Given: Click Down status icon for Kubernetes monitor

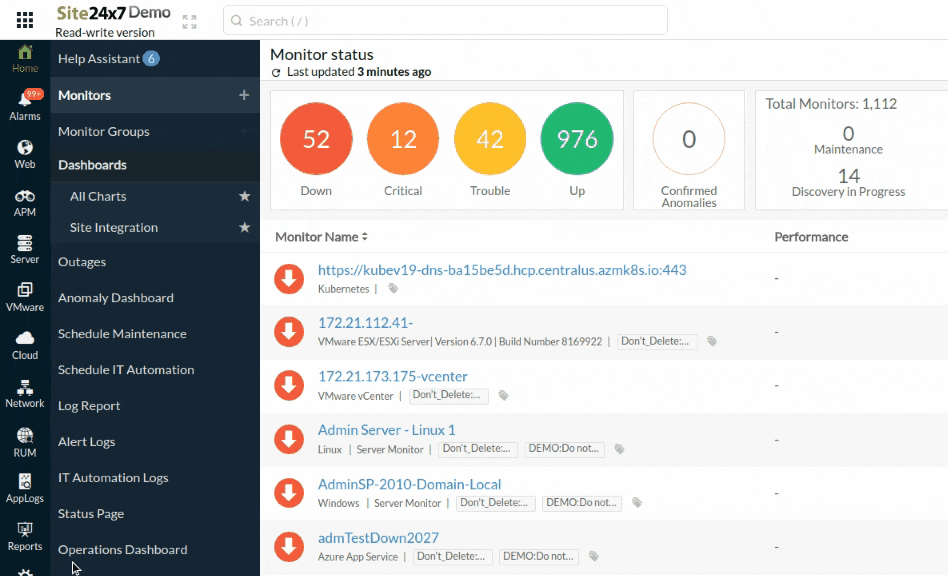Looking at the screenshot, I should 289,279.
